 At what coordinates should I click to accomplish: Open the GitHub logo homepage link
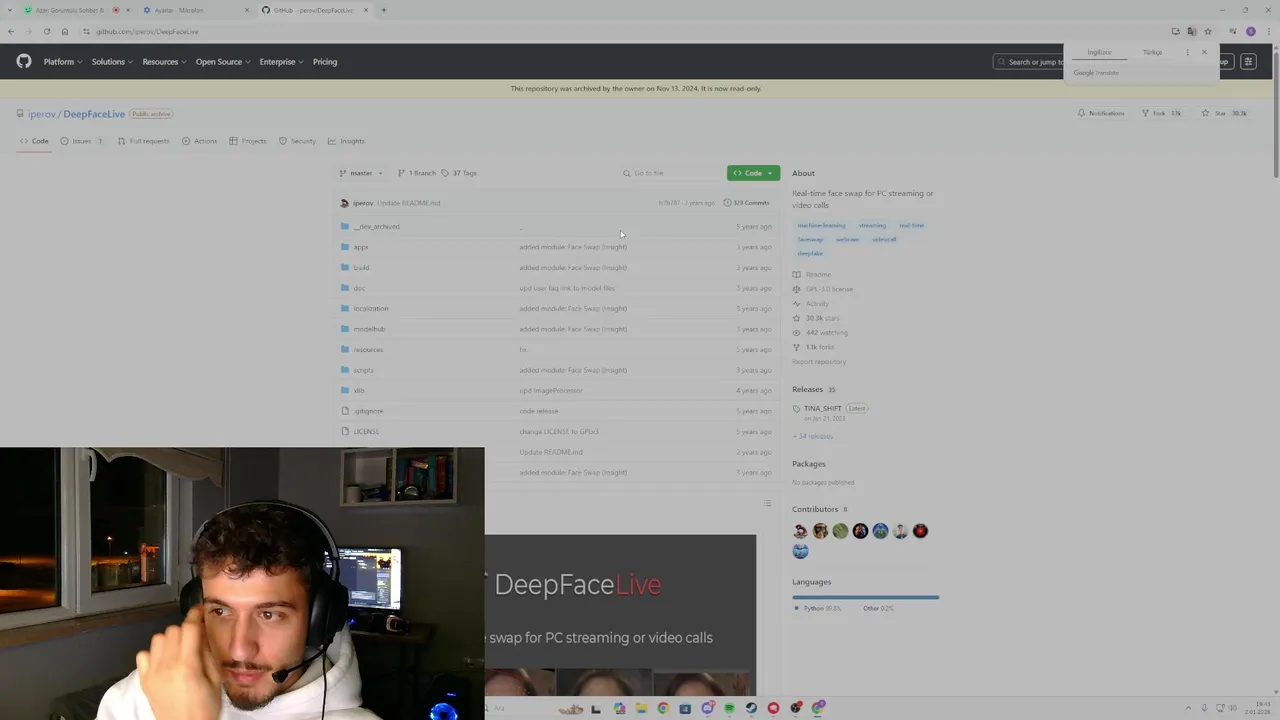coord(24,62)
